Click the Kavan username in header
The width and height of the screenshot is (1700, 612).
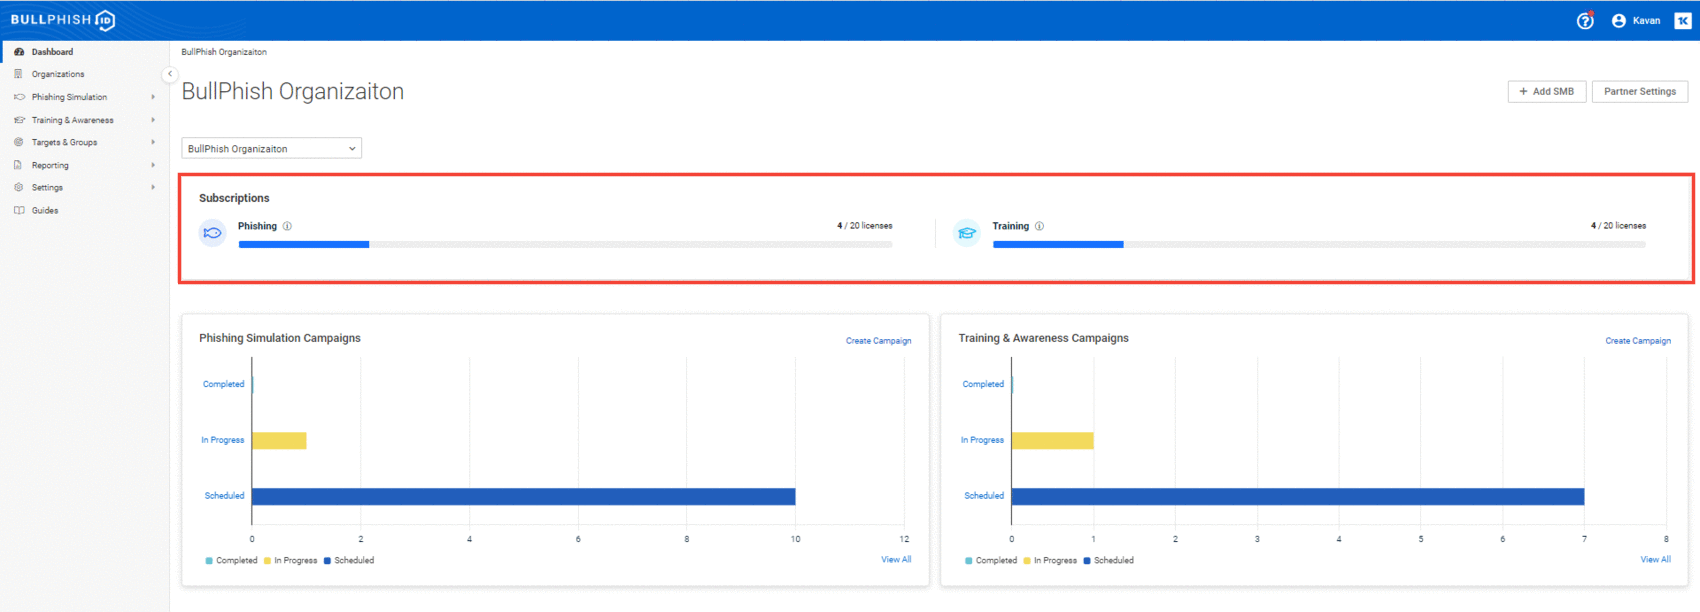click(x=1646, y=20)
